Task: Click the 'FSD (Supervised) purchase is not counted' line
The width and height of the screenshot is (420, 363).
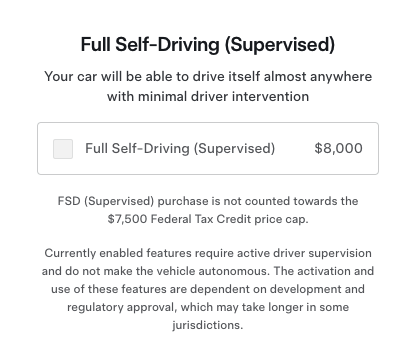Action: (208, 201)
